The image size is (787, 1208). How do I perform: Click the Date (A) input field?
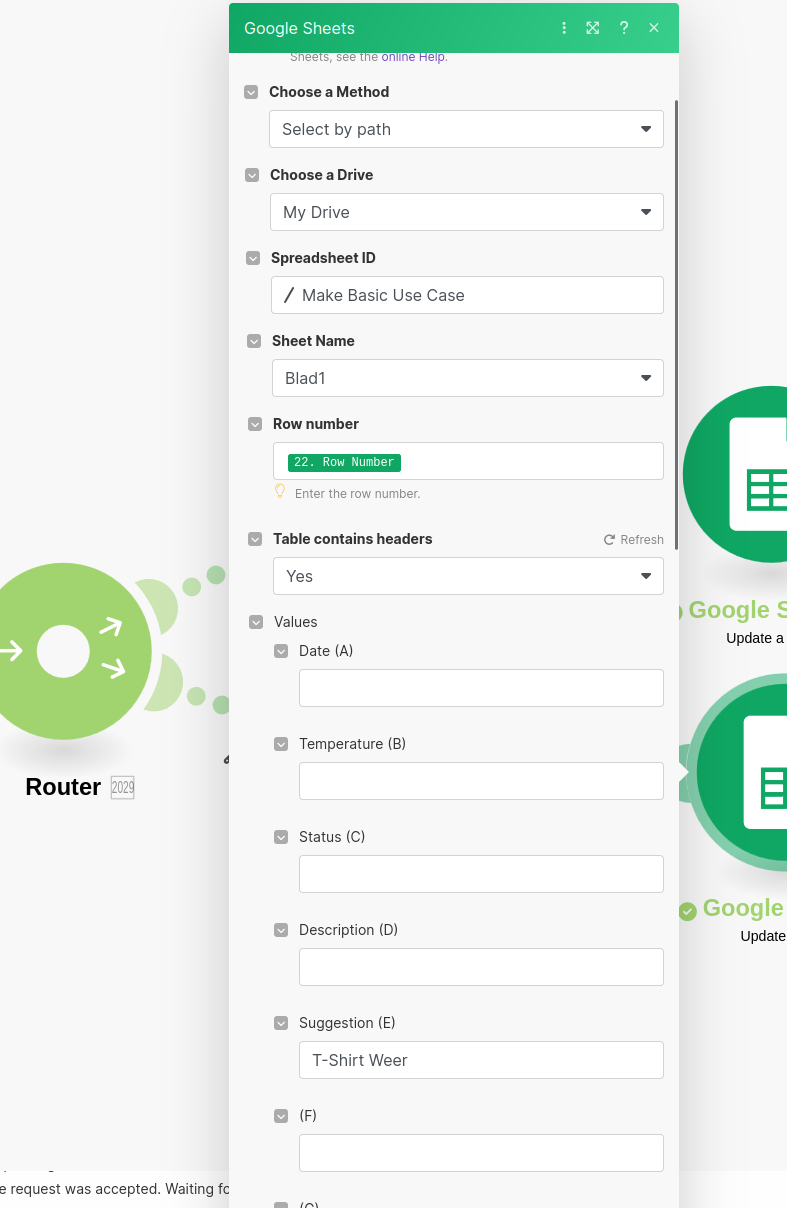point(481,688)
